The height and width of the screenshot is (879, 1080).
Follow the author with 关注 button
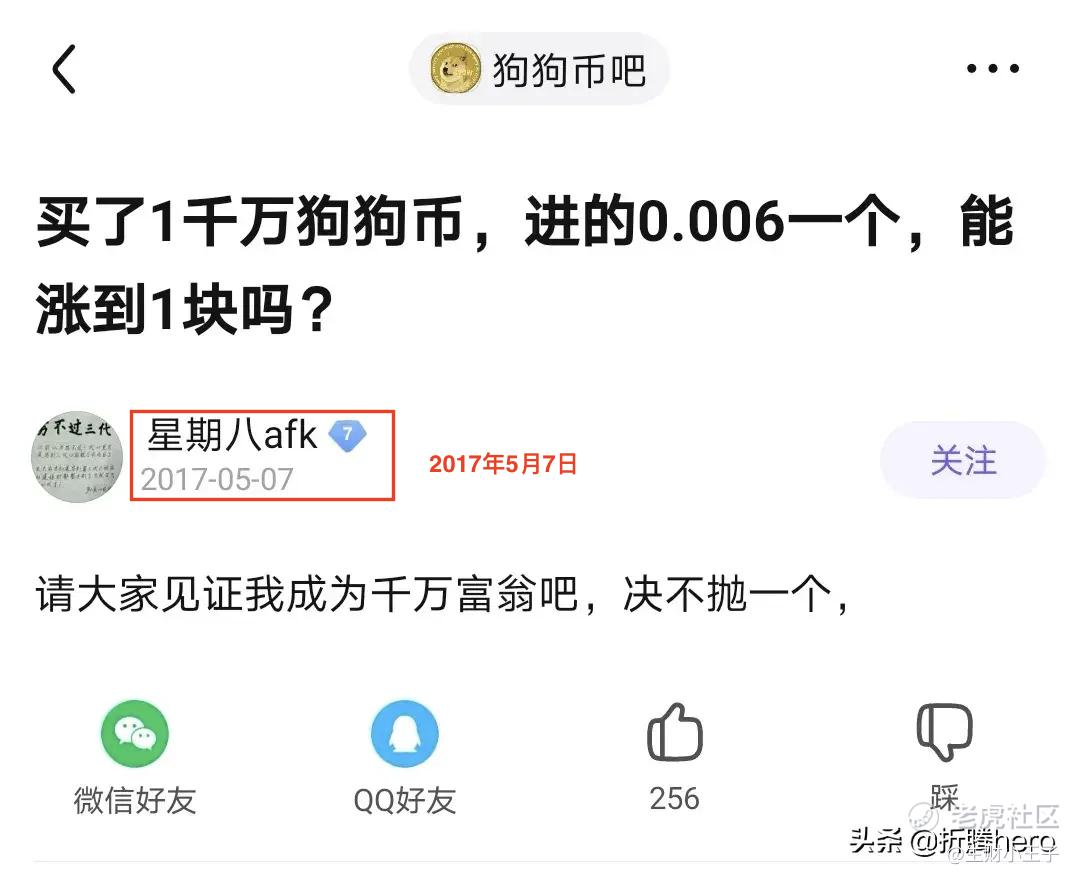[963, 460]
